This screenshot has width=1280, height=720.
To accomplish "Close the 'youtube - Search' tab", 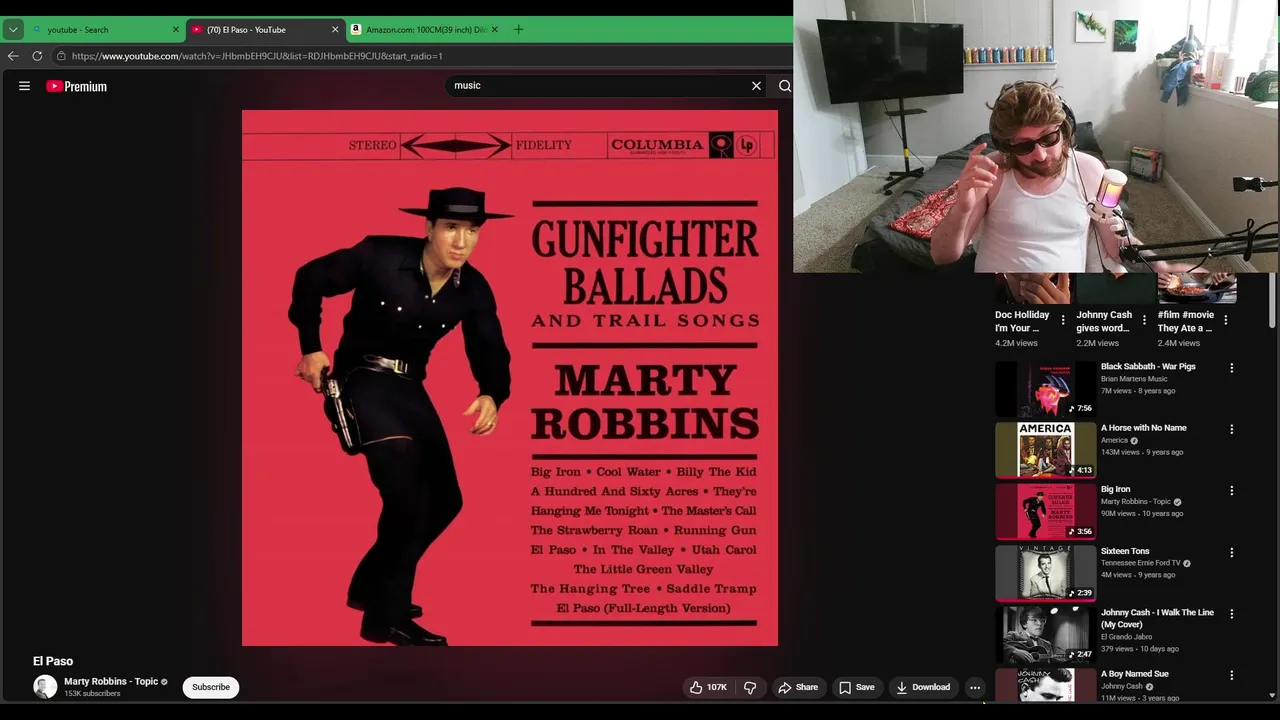I will (175, 30).
